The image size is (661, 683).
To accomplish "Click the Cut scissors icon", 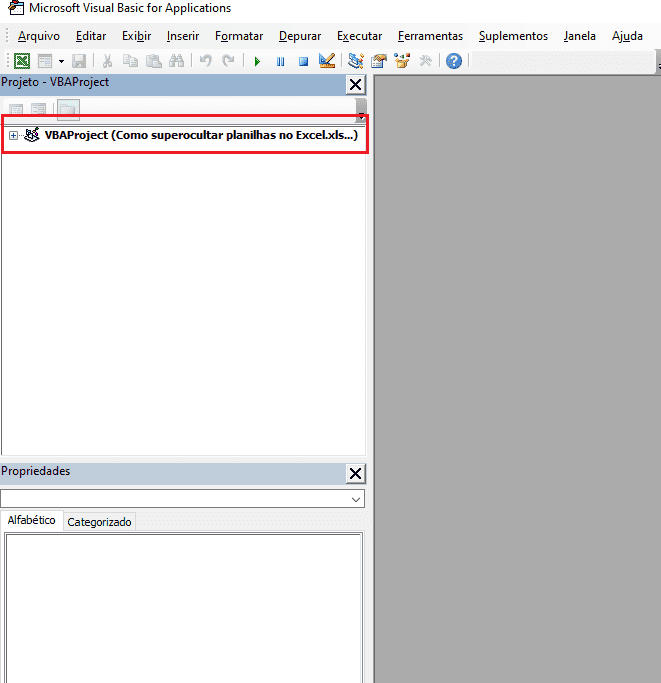I will [107, 61].
